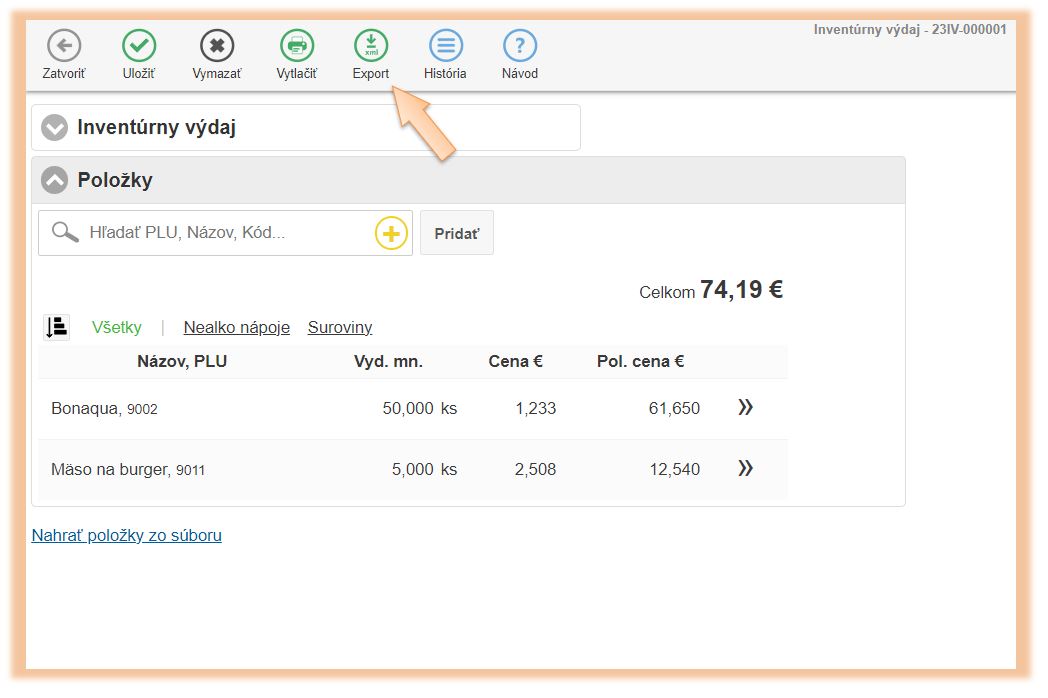Focus the Hľadať PLU, Názov, Kód search field
Screen dimensions: 1048x698
pyautogui.click(x=225, y=233)
